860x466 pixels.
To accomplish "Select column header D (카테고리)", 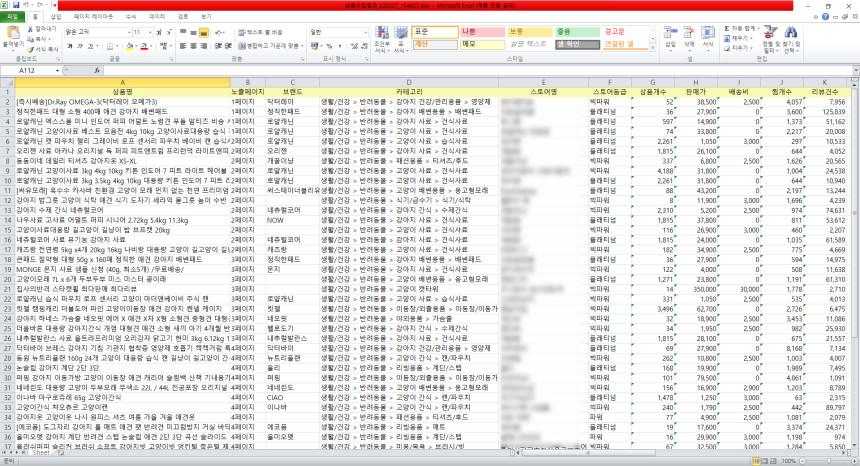I will tap(409, 82).
